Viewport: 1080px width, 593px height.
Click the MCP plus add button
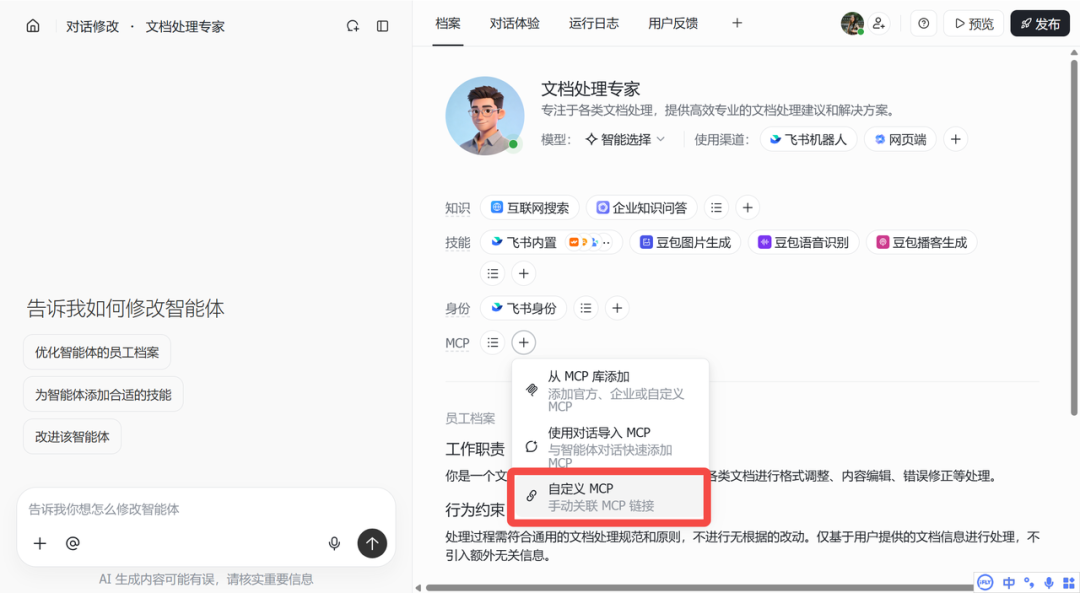coord(523,342)
